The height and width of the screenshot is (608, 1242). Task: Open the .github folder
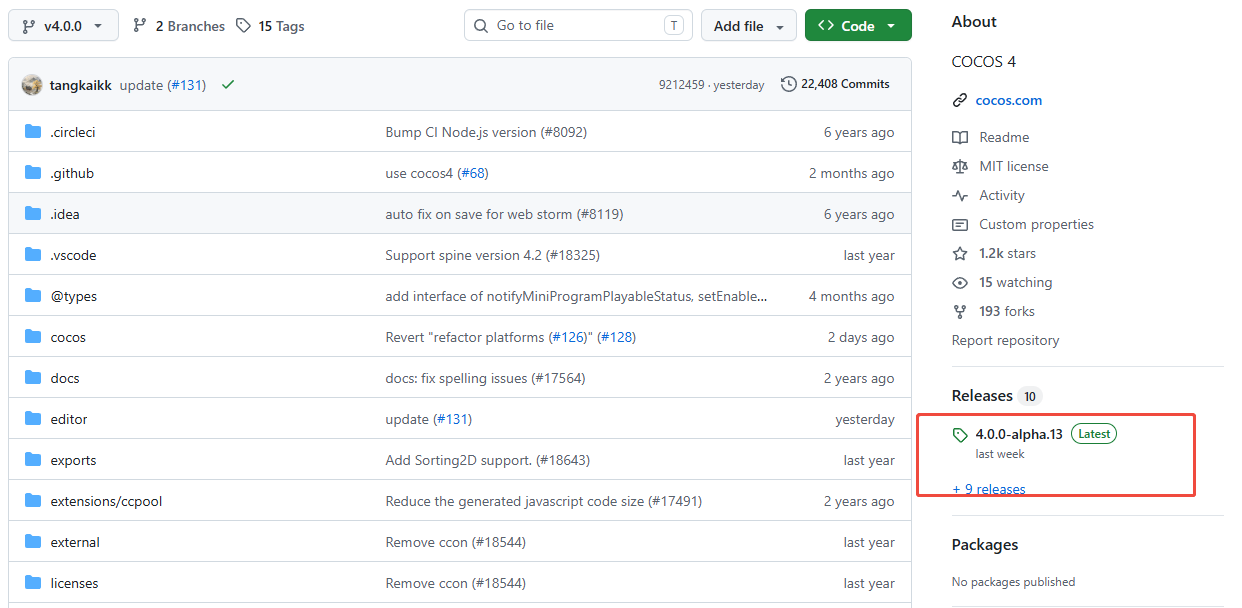[72, 173]
